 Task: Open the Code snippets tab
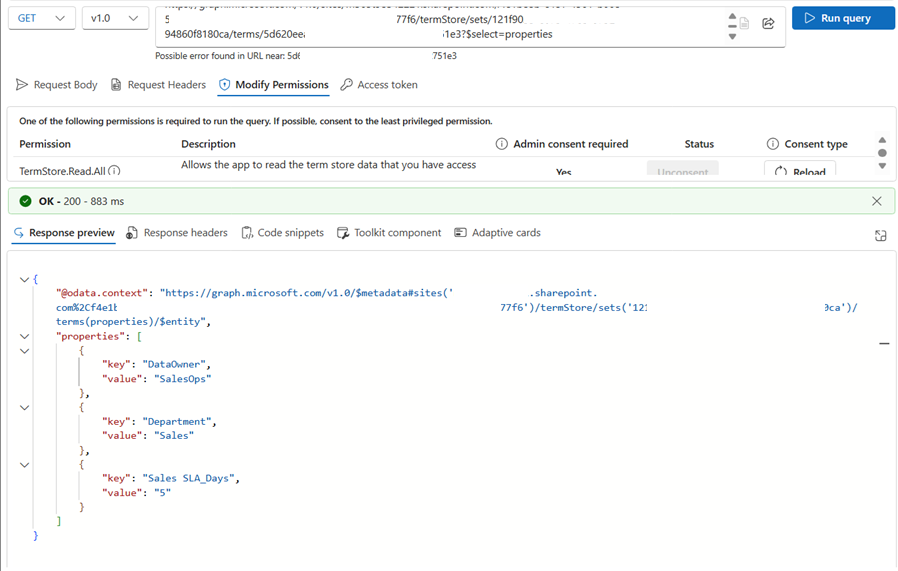(282, 233)
